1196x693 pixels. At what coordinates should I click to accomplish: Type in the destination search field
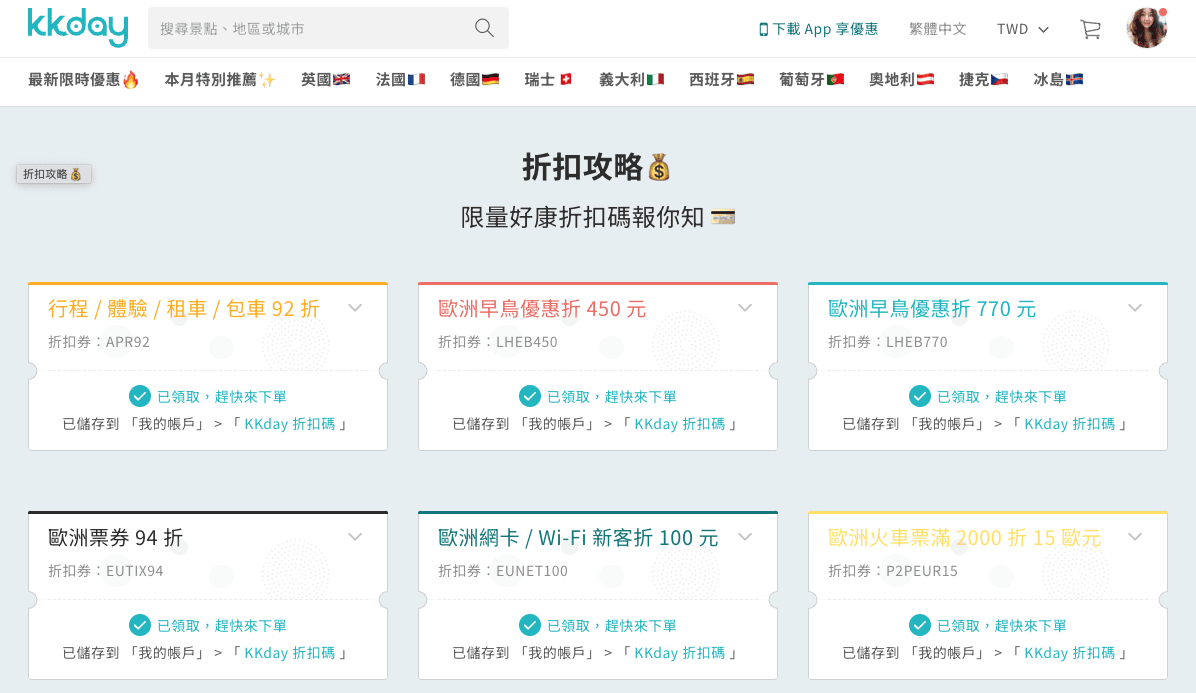300,28
